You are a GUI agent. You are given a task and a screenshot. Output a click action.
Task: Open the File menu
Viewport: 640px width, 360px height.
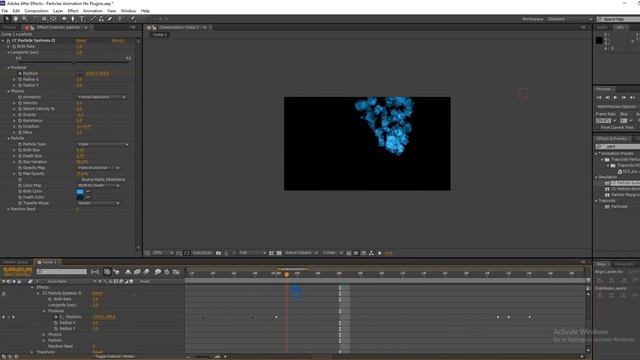click(x=5, y=11)
